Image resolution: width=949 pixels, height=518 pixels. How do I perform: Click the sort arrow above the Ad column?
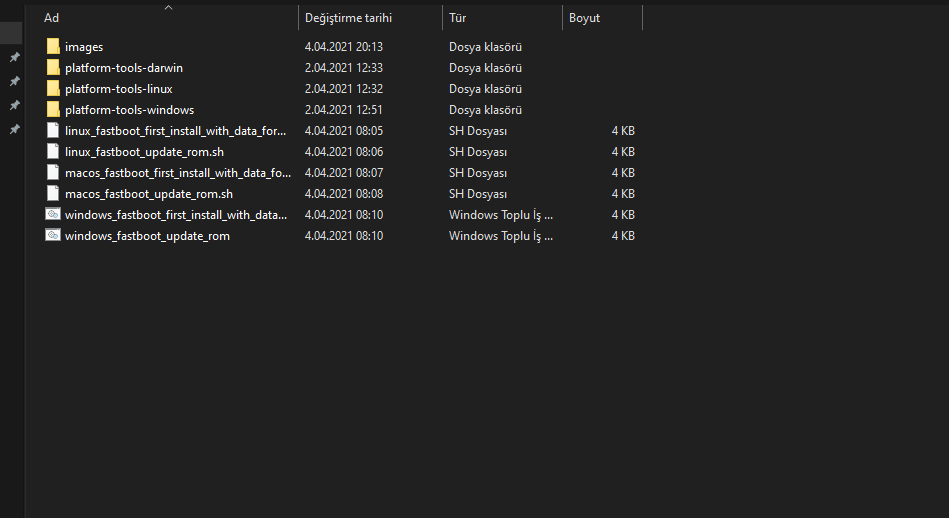coord(169,7)
